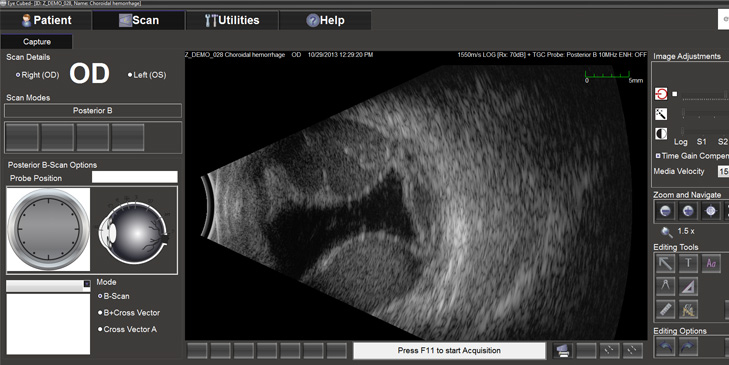729x365 pixels.
Task: Click the Posterior B scan mode button
Action: point(93,111)
